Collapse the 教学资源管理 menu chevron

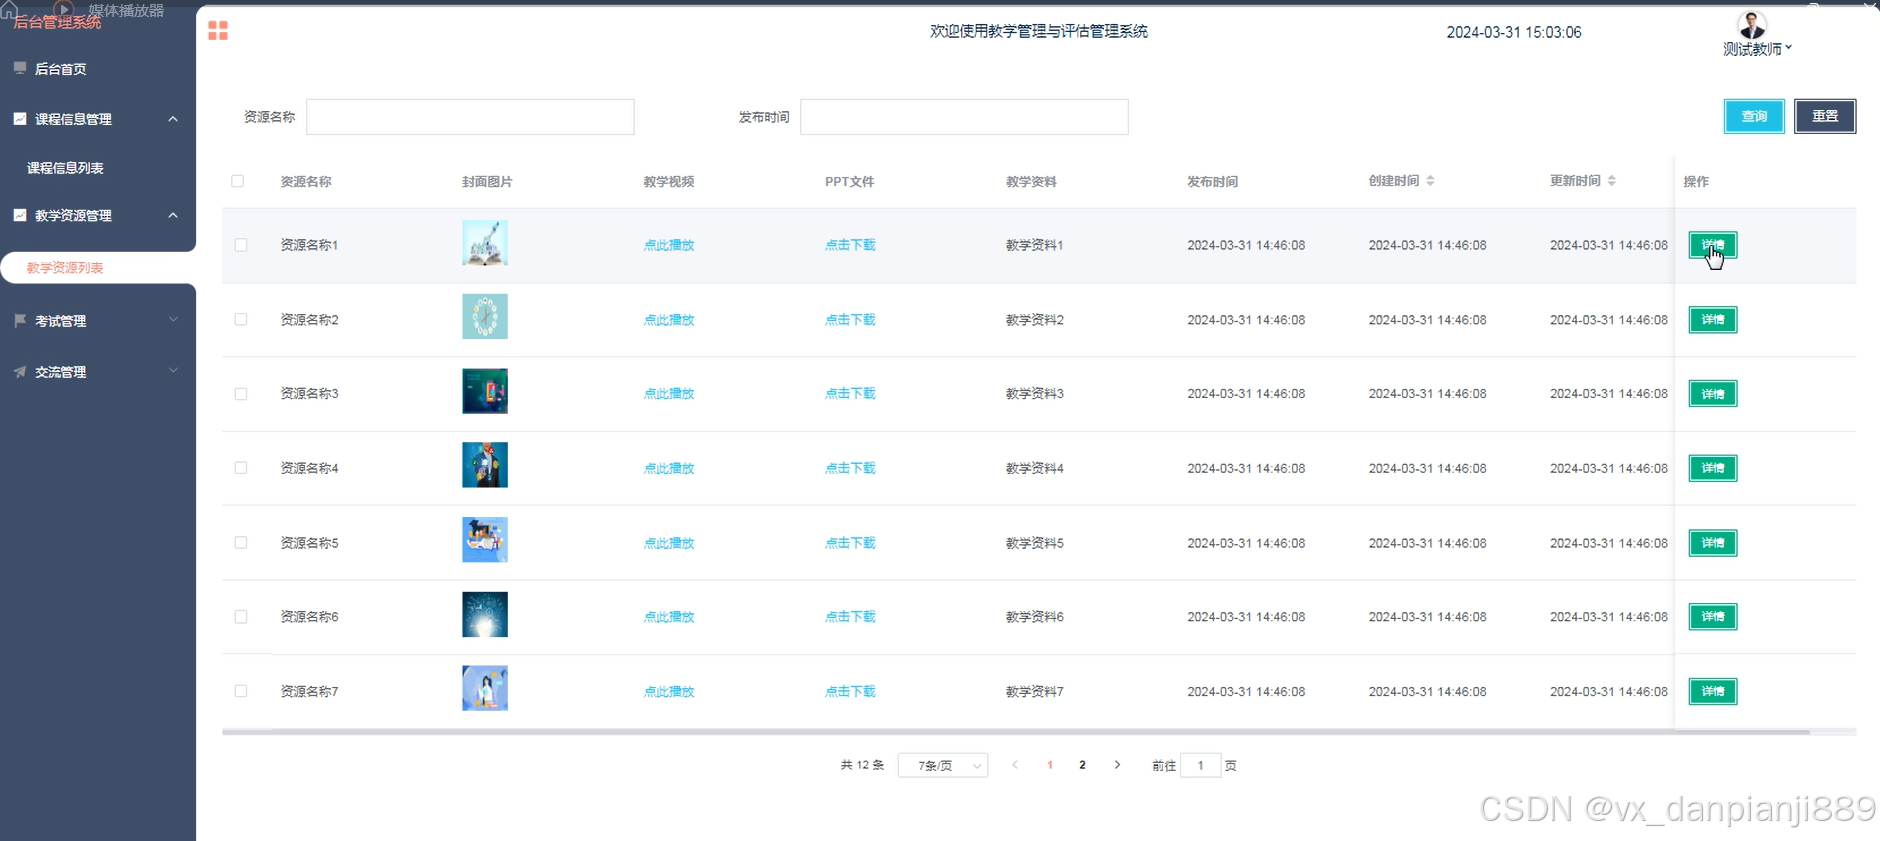coord(173,215)
